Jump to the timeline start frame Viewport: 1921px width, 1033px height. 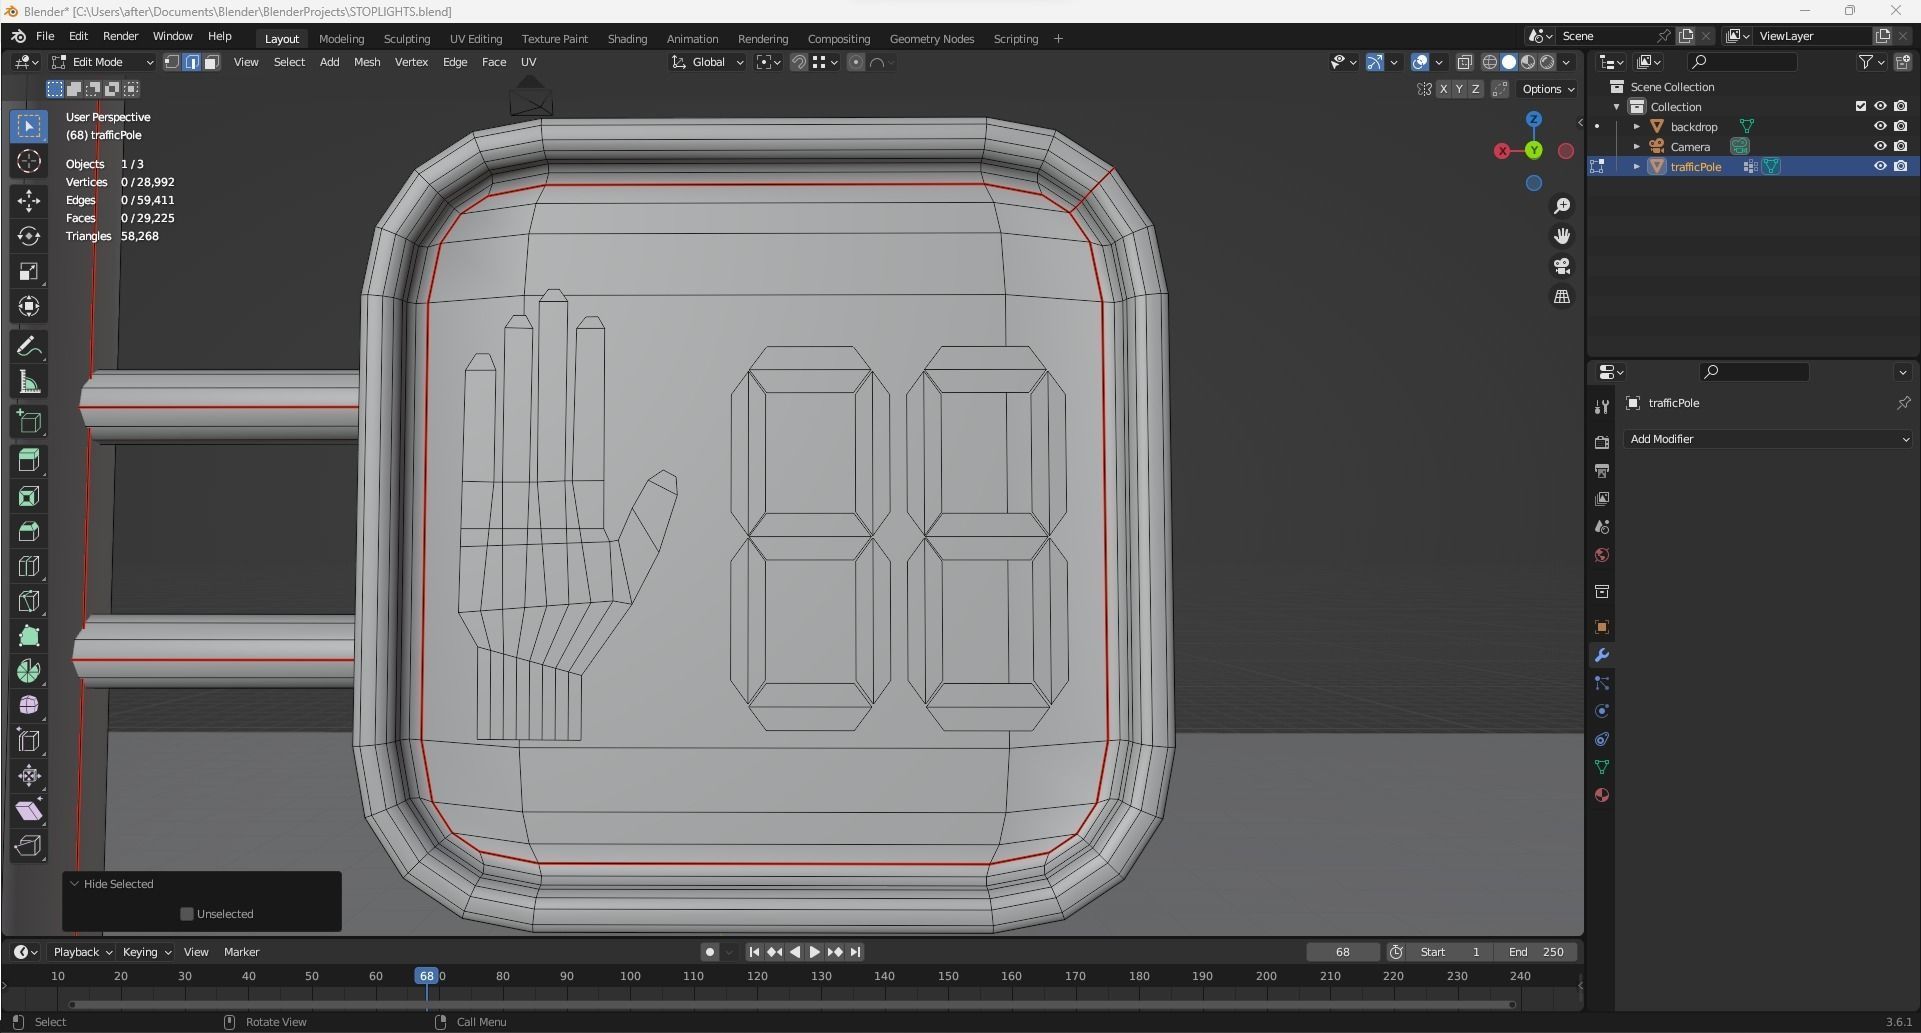(754, 952)
